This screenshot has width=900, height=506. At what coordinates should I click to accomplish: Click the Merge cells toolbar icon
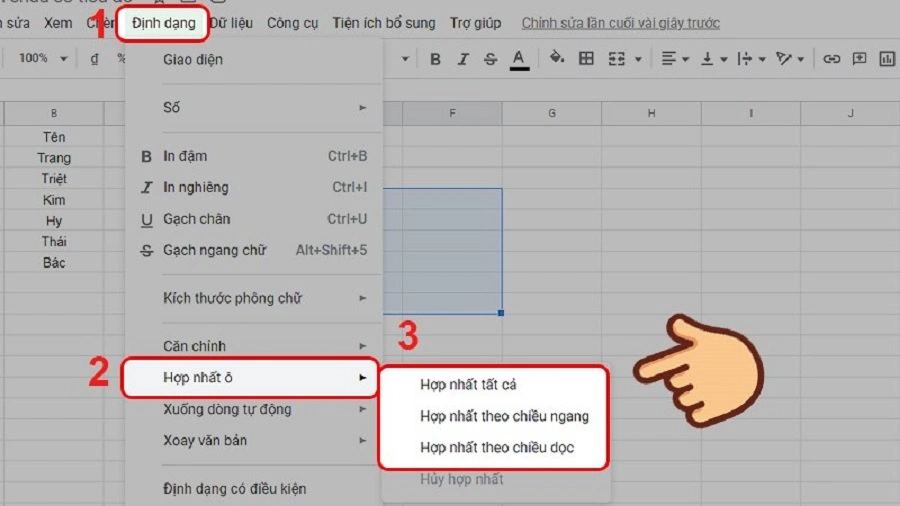point(616,59)
